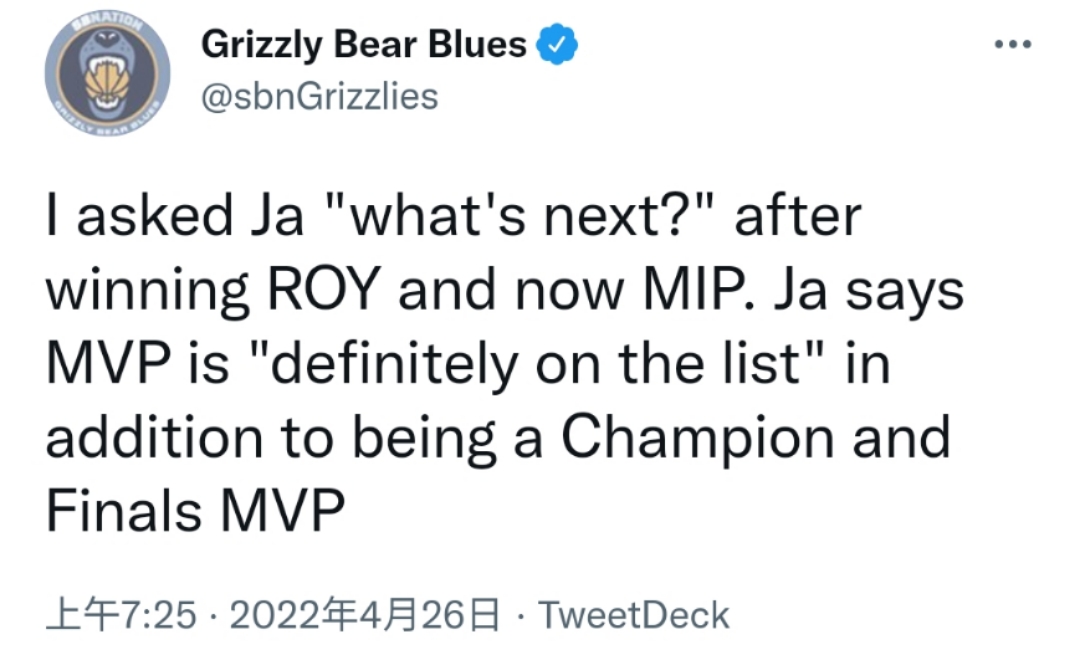Select the quote "definitely on the list"
Screen dimensions: 1080x662
coord(539,363)
